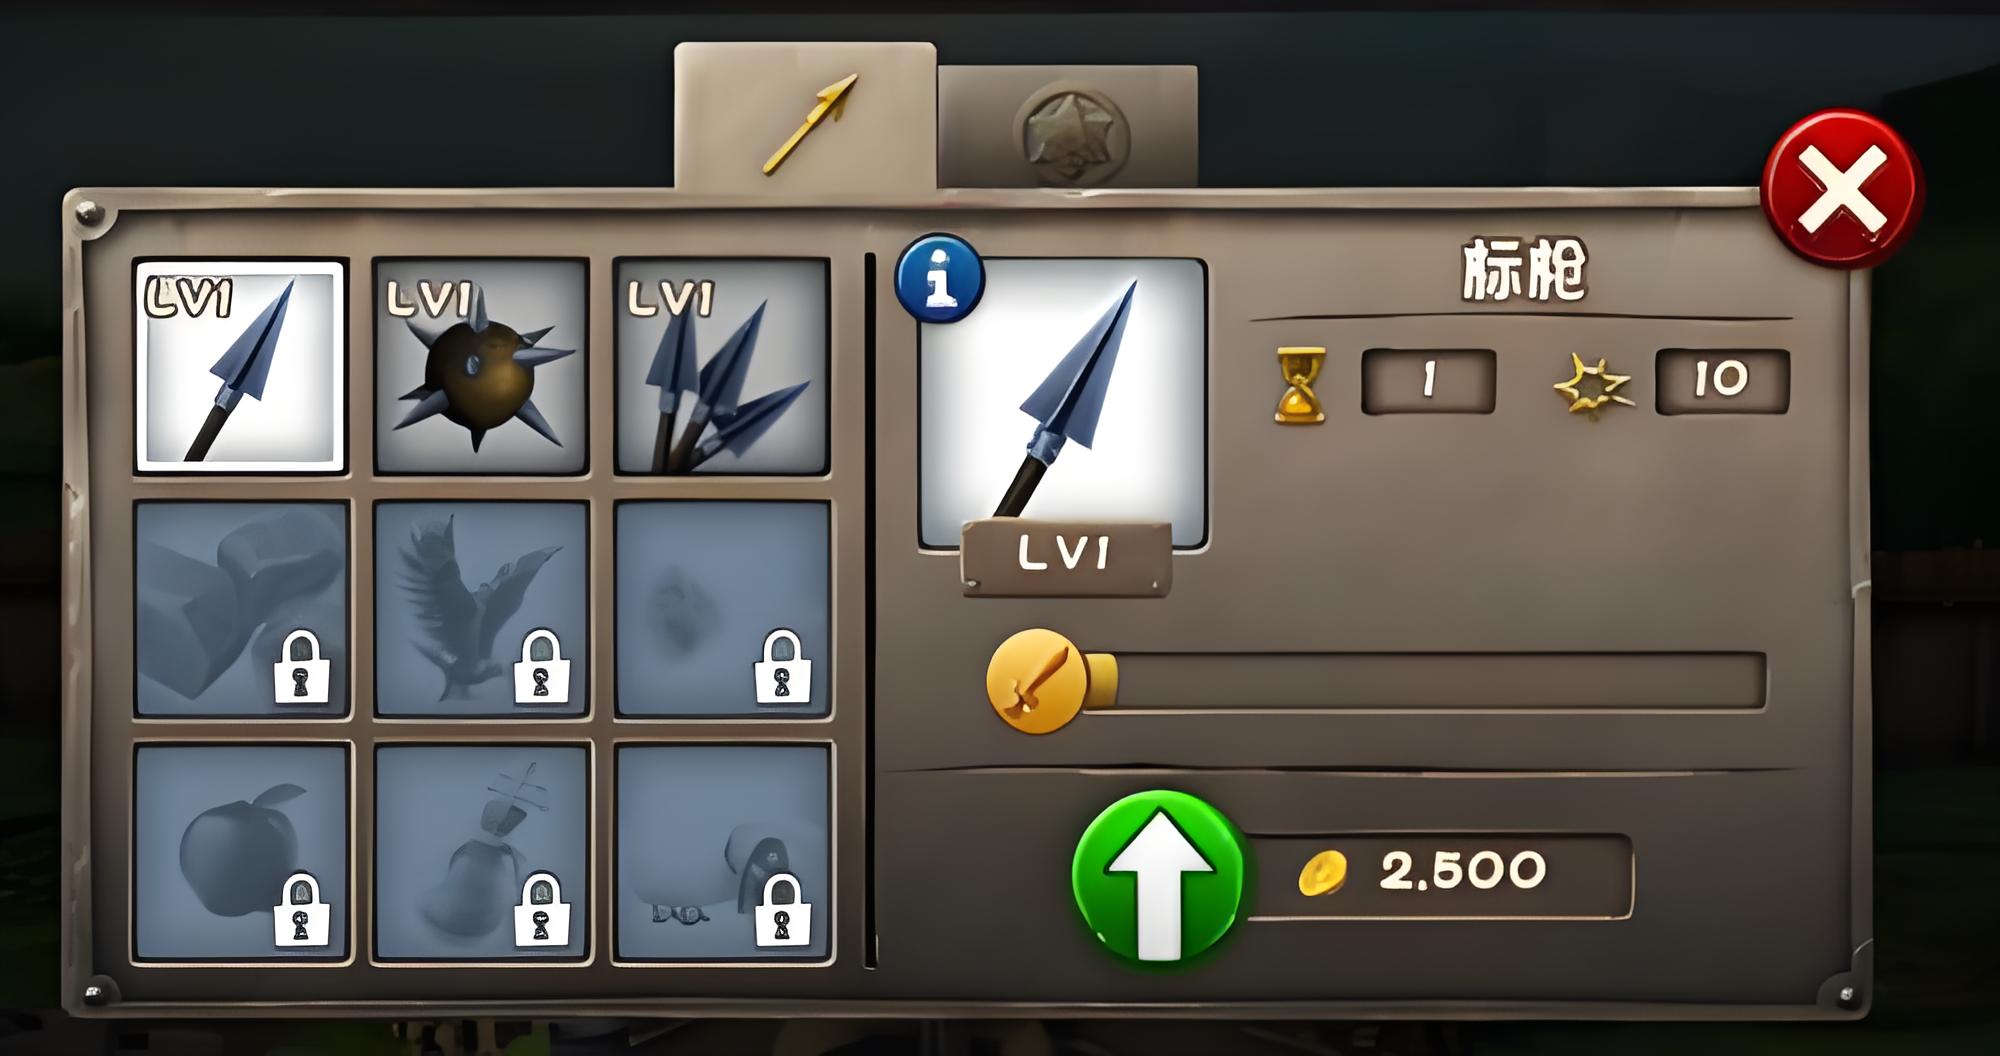Screen dimensions: 2000x1056
Task: Select the locked sheep item slot
Action: click(x=722, y=852)
